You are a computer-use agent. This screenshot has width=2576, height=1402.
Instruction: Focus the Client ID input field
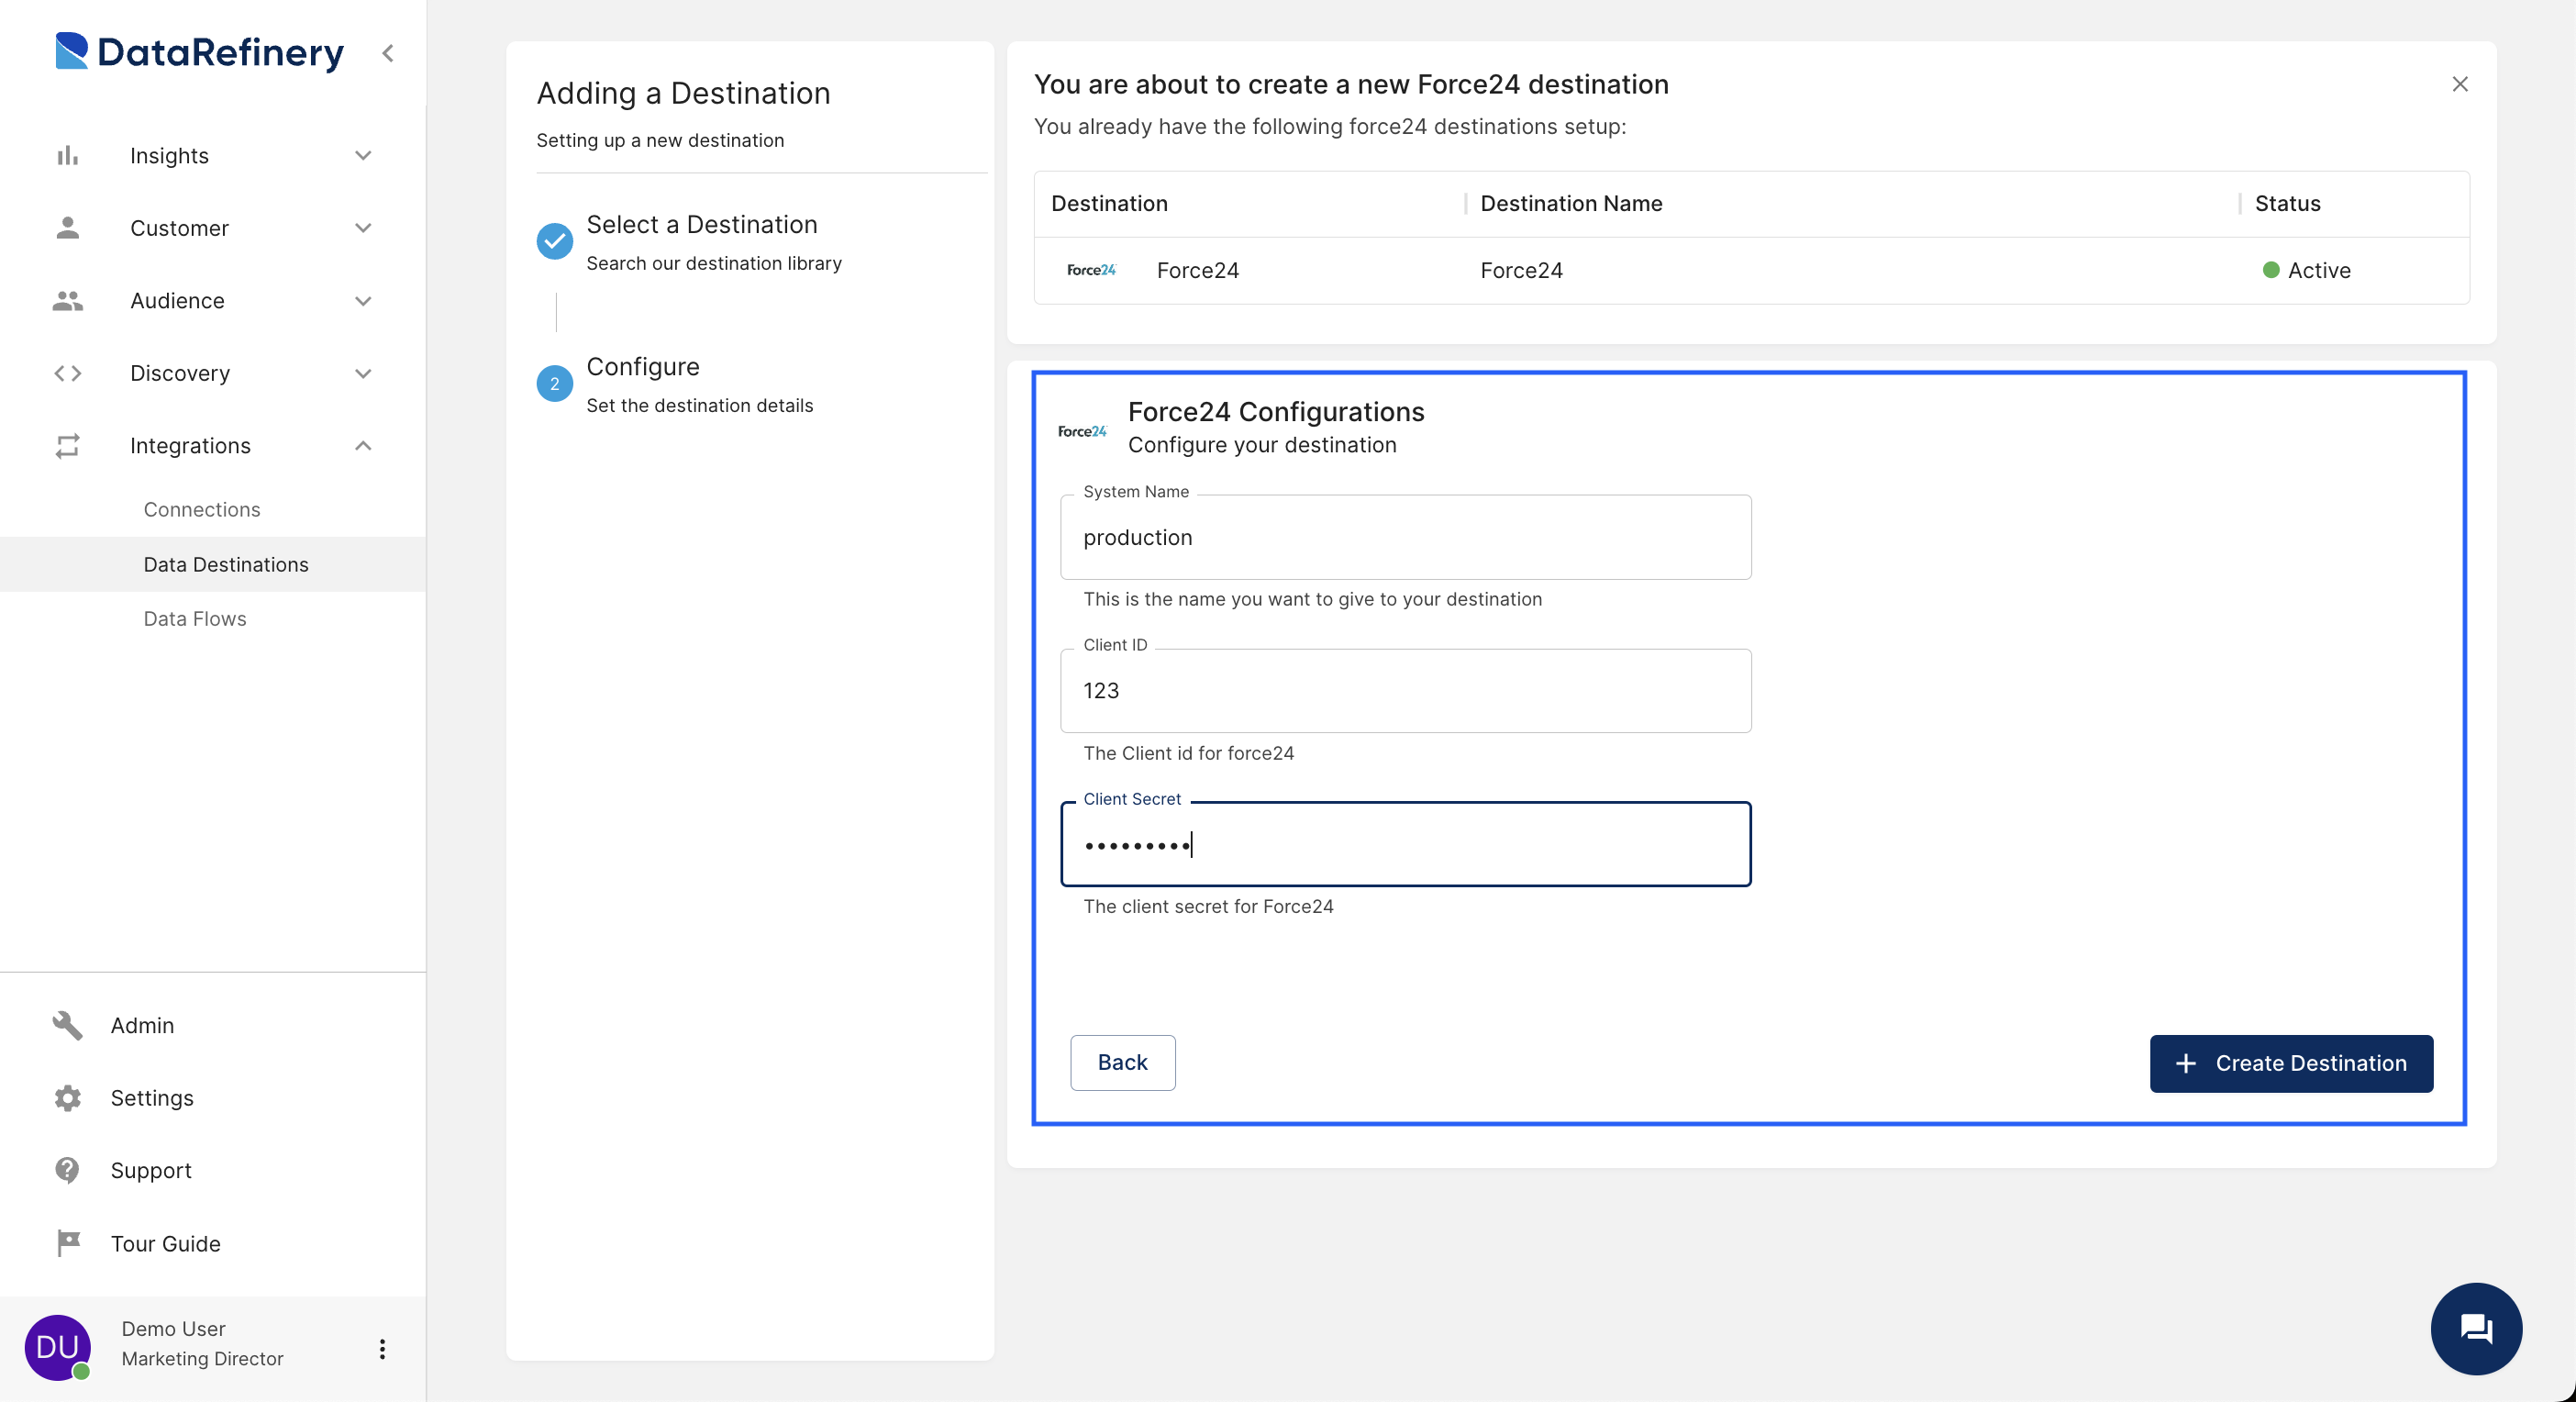click(x=1405, y=690)
